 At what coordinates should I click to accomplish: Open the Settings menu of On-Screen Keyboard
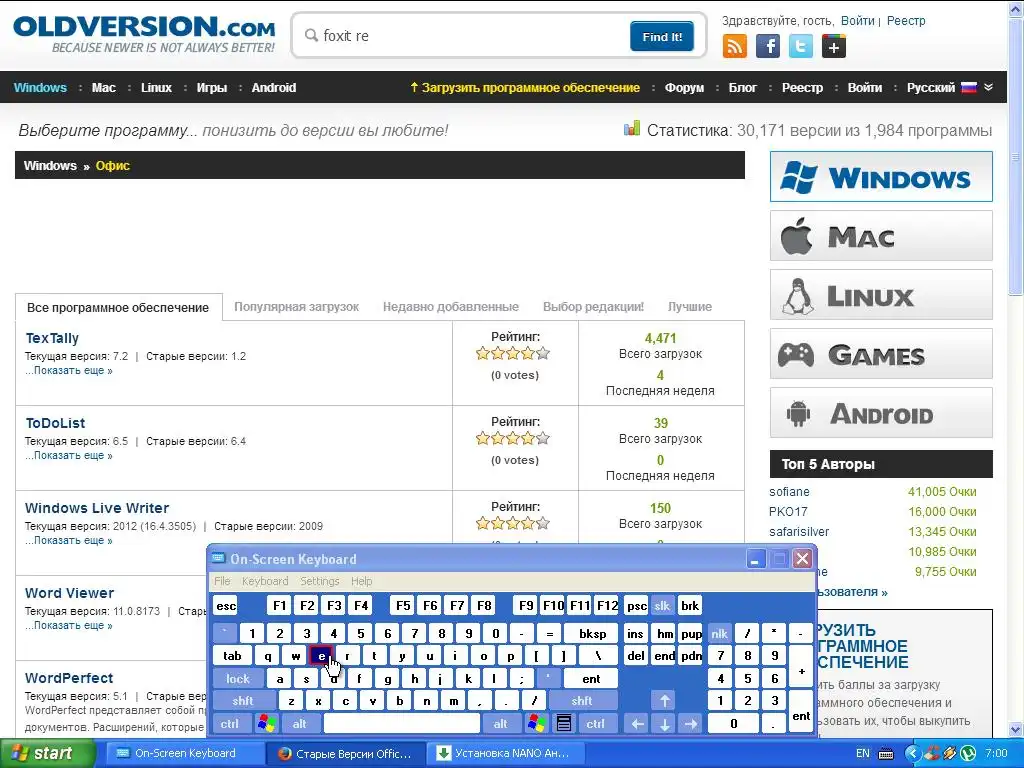coord(319,581)
